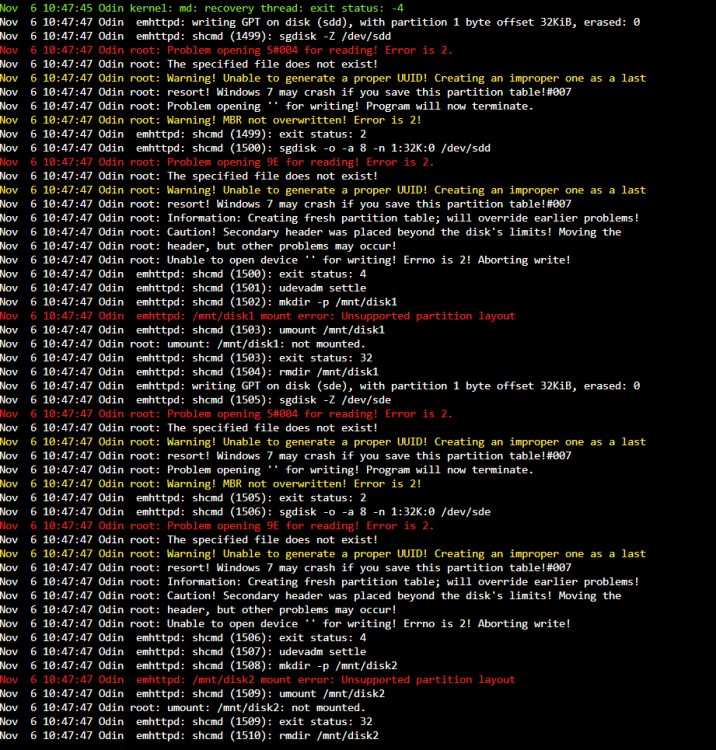The image size is (716, 750).
Task: Select the red '/mnt/disk2 mount error' line
Action: [x=258, y=679]
